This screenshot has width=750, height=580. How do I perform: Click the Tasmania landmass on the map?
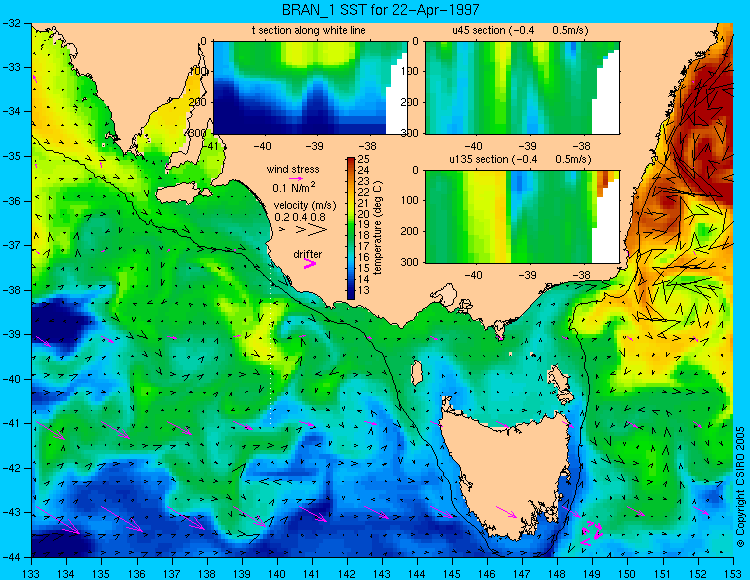coord(507,471)
